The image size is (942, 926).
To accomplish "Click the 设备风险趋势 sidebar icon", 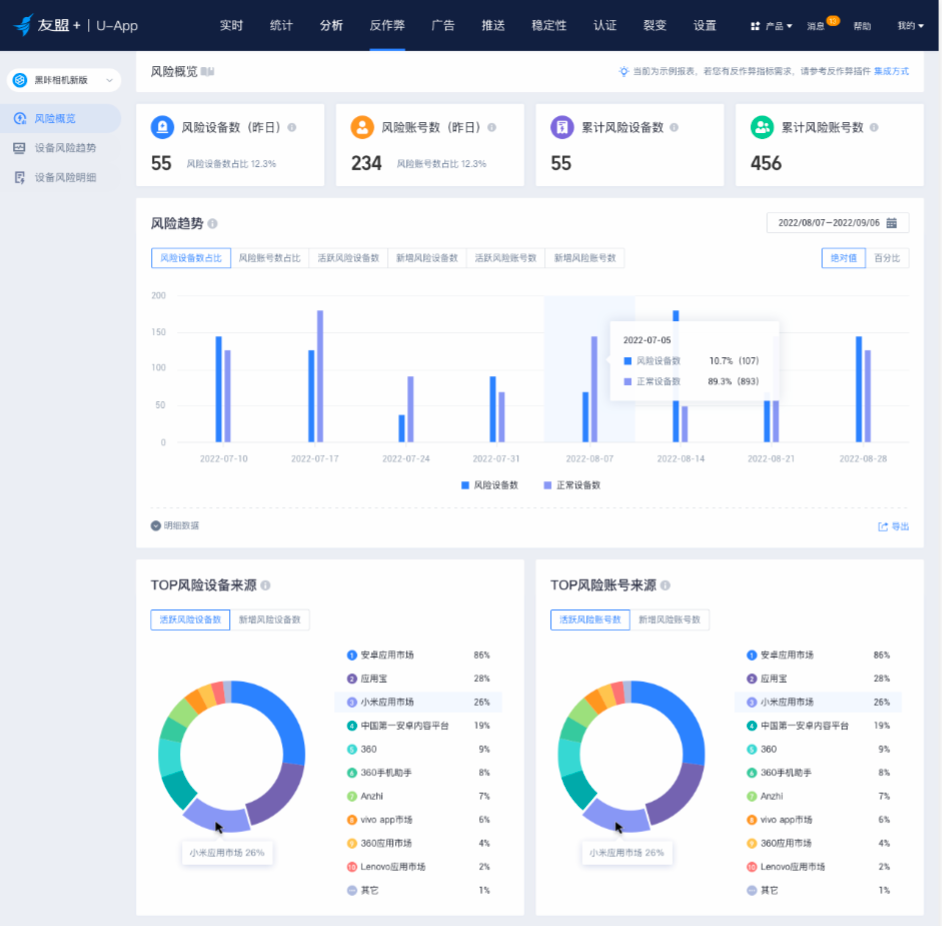I will pyautogui.click(x=19, y=148).
